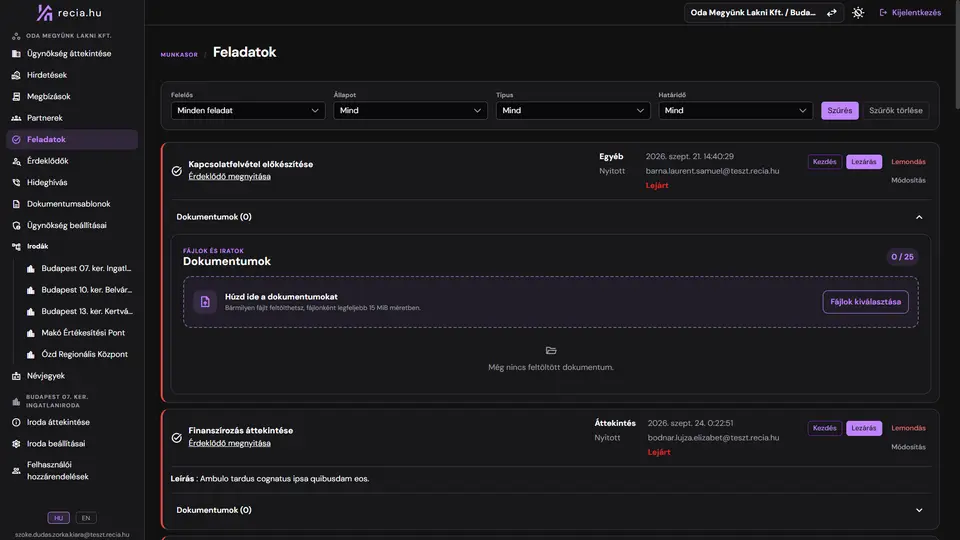960x540 pixels.
Task: Click the Megbízások sidebar icon
Action: tap(17, 97)
